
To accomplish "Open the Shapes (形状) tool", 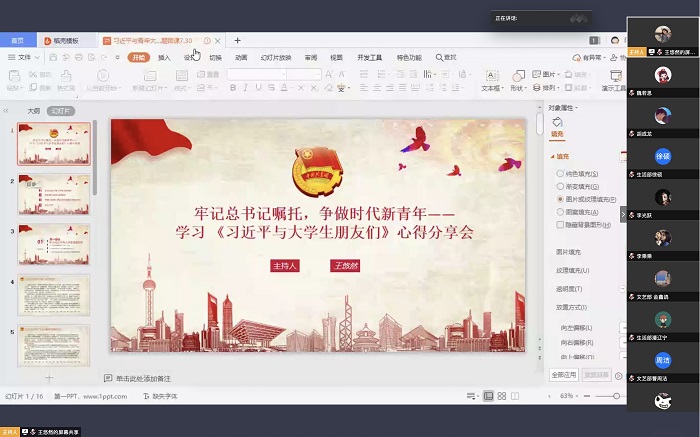I will pyautogui.click(x=518, y=77).
